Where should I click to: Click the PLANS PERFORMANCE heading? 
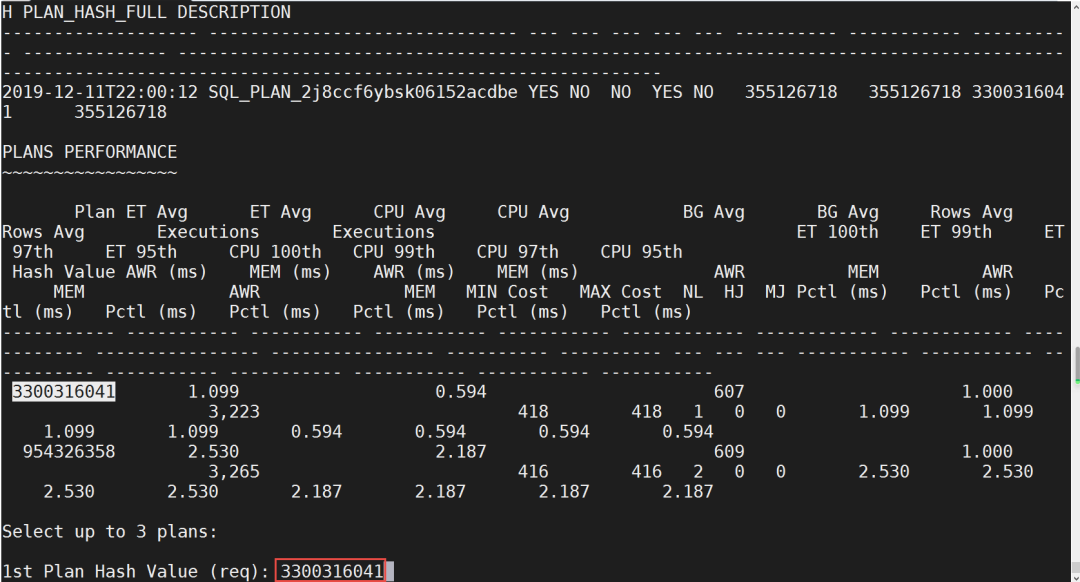click(x=90, y=152)
